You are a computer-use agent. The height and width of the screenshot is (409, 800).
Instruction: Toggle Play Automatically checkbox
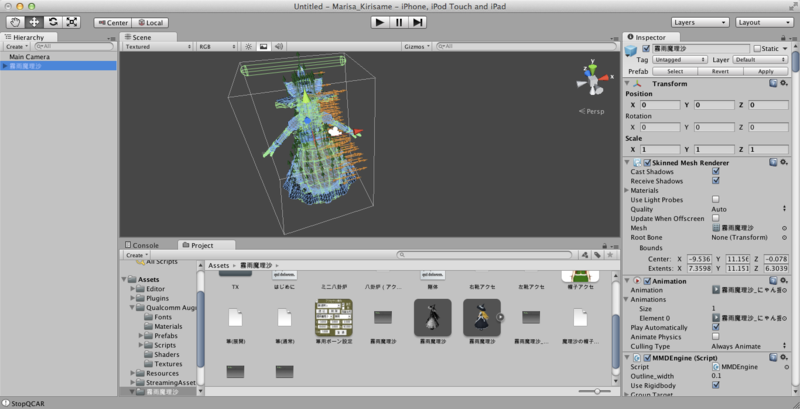pos(715,327)
